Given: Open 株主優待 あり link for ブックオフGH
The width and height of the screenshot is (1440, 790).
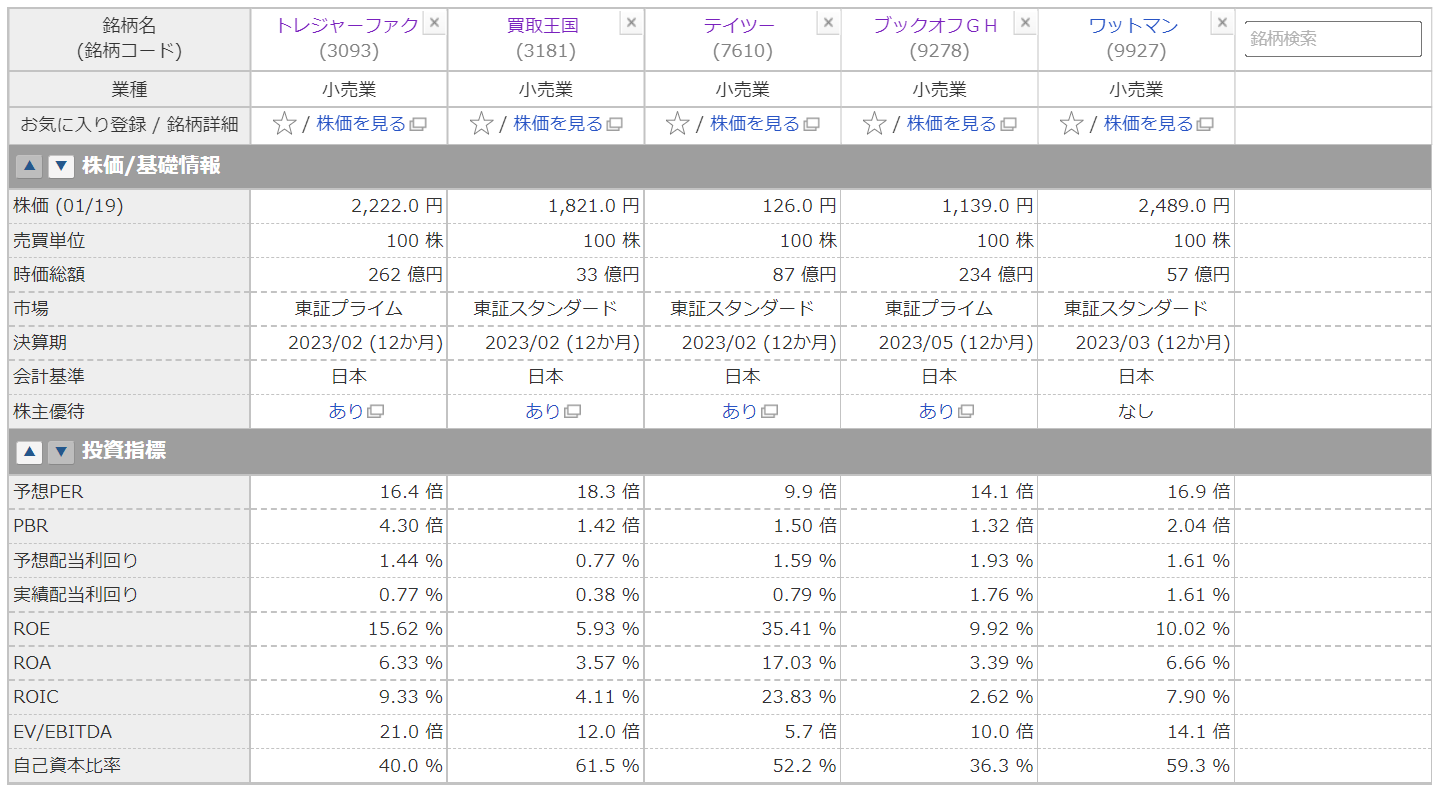Looking at the screenshot, I should click(x=947, y=411).
